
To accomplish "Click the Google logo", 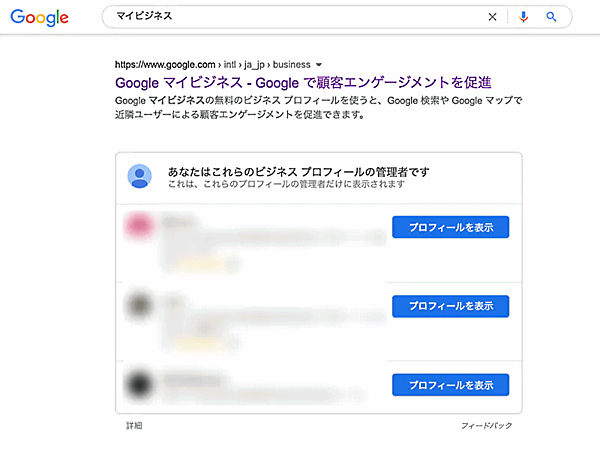I will coord(41,17).
